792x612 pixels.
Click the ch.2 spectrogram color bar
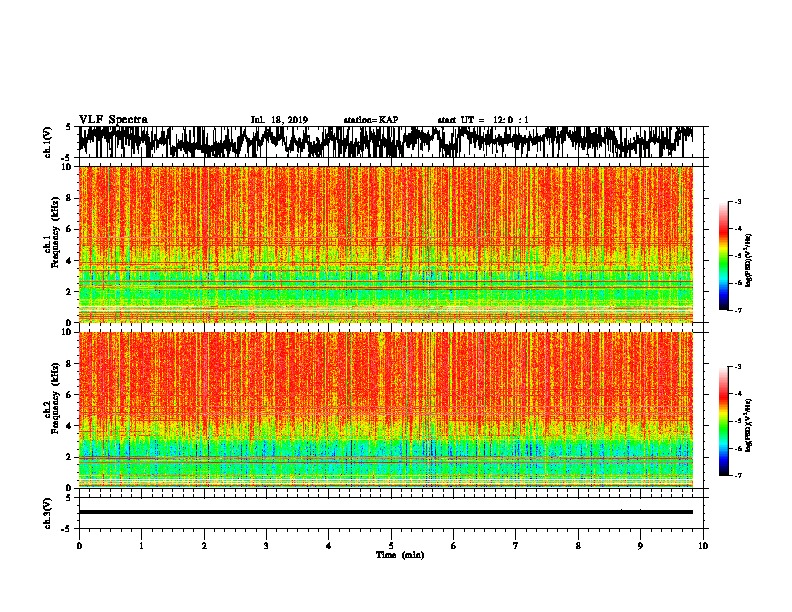723,421
